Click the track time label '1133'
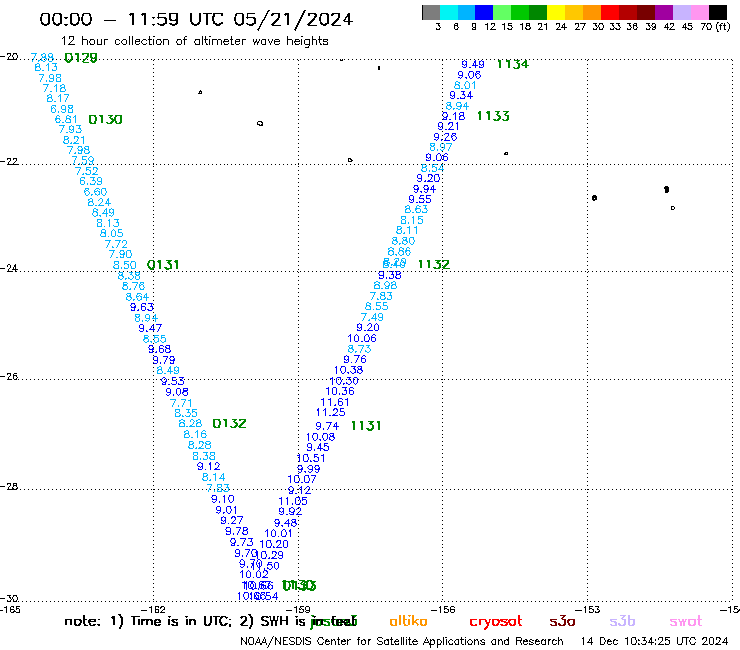740x650 pixels. tap(493, 116)
